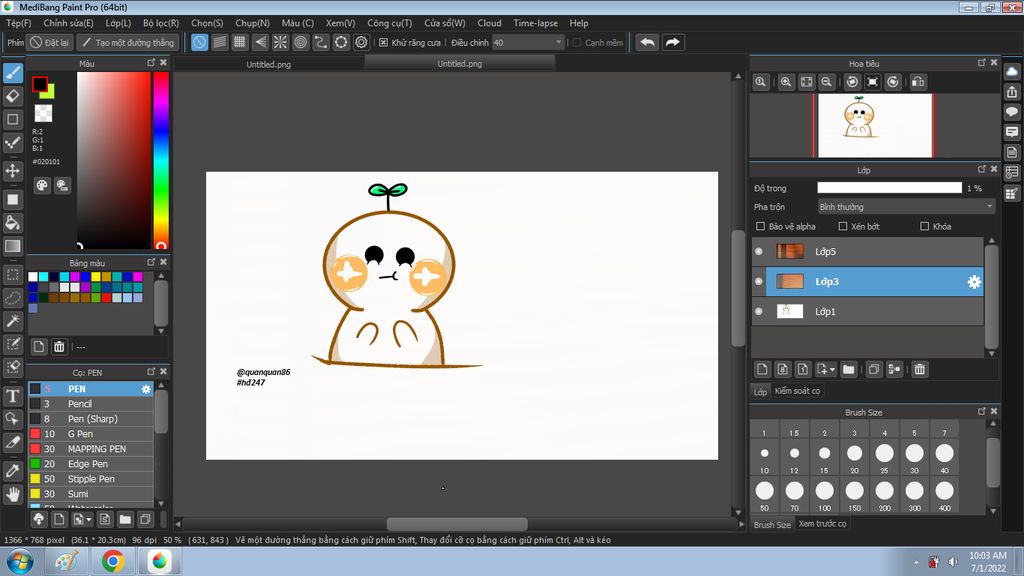Click the cloud icon on right sidebar

(1012, 72)
